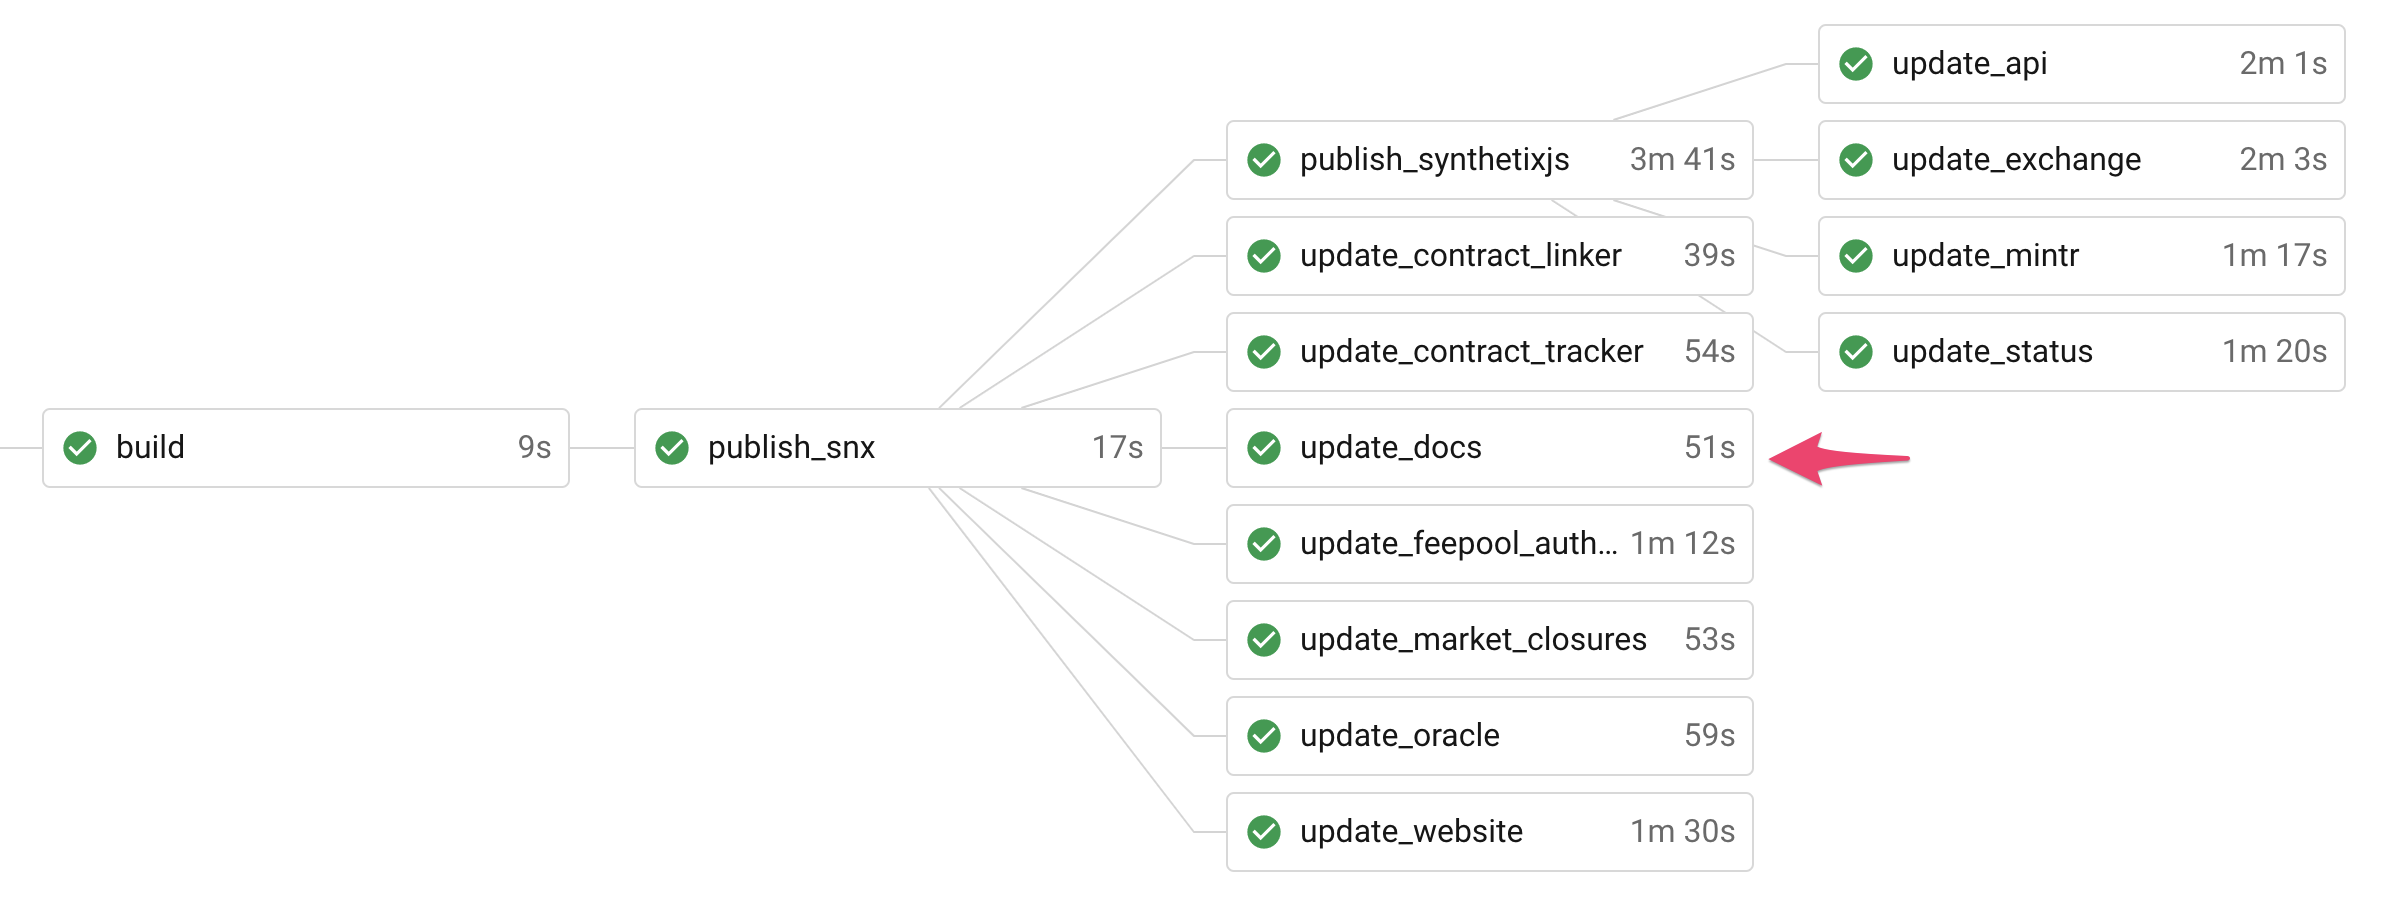Screen dimensions: 2402x902
Task: Click the build job name label
Action: pos(150,447)
